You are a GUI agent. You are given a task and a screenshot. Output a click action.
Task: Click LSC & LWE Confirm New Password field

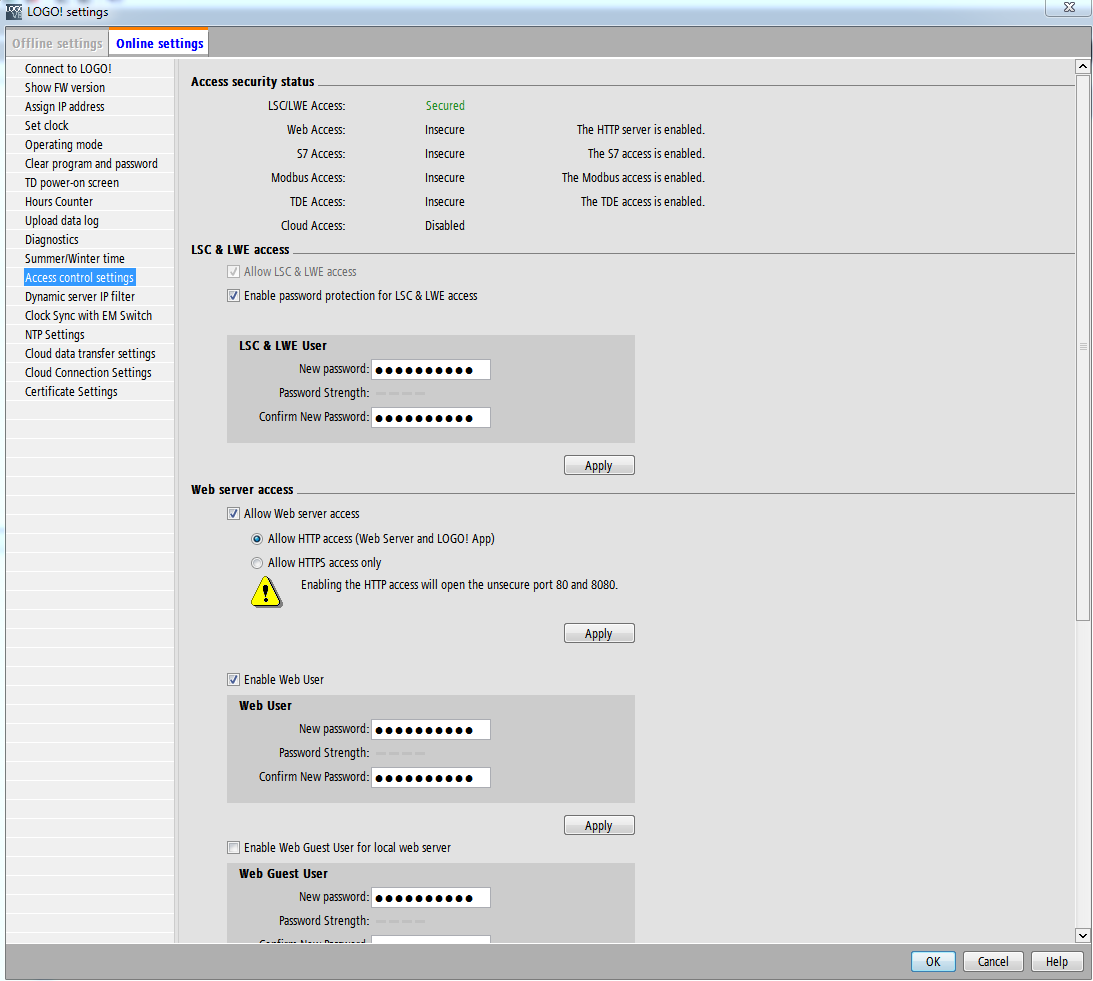[x=430, y=418]
